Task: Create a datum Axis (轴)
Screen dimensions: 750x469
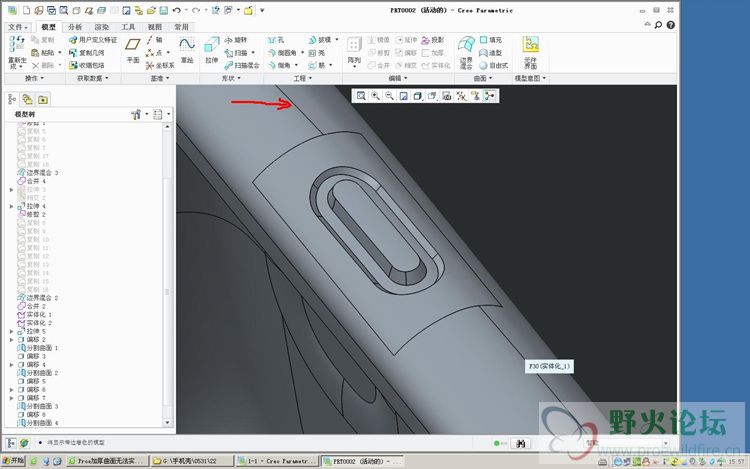Action: coord(154,40)
